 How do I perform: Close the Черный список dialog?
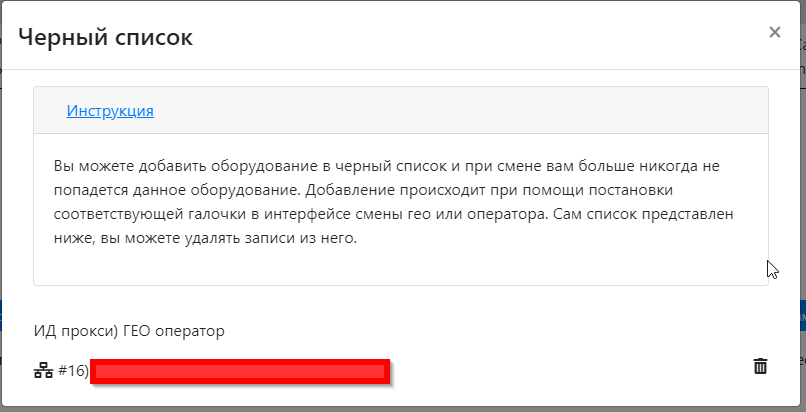pyautogui.click(x=774, y=32)
